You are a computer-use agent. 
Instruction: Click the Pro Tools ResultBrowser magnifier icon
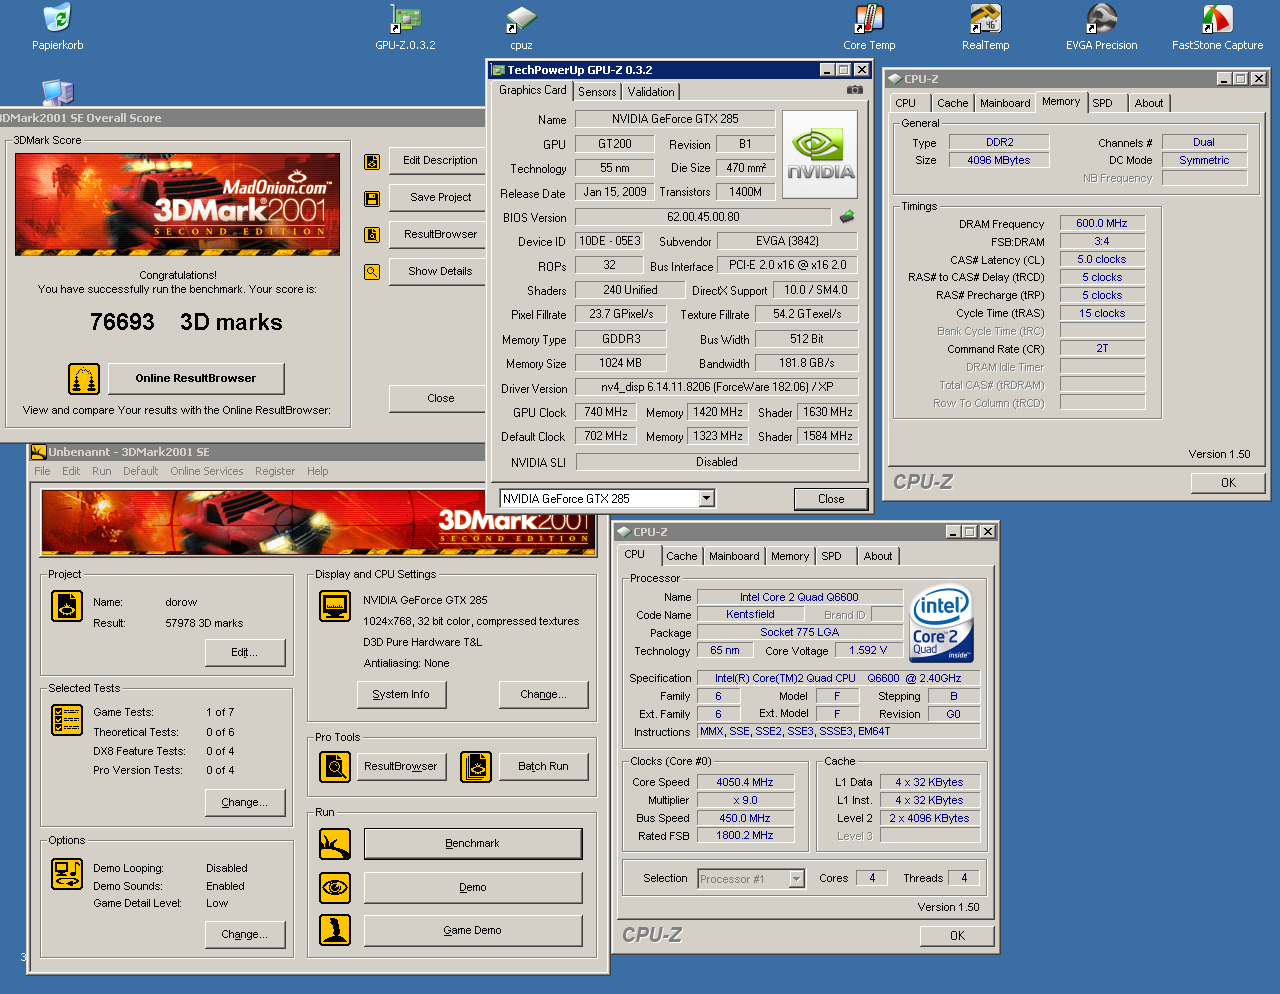coord(335,767)
